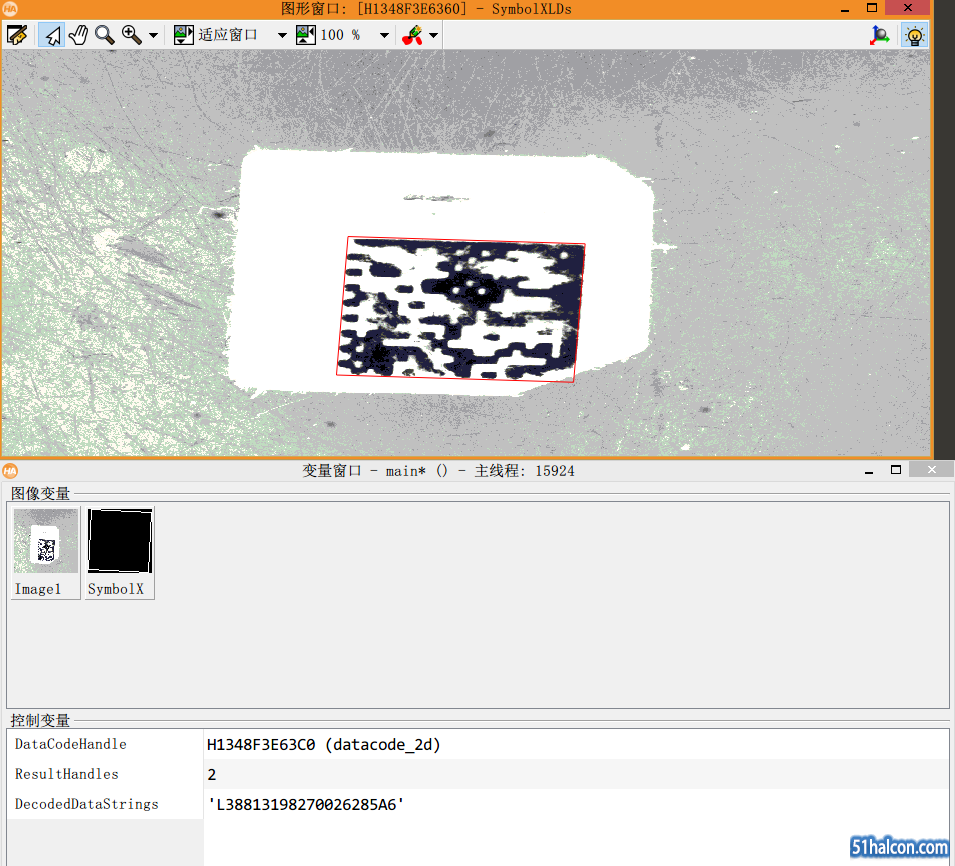Screen dimensions: 955x866
Task: Click the color draw settings icon
Action: coord(413,35)
